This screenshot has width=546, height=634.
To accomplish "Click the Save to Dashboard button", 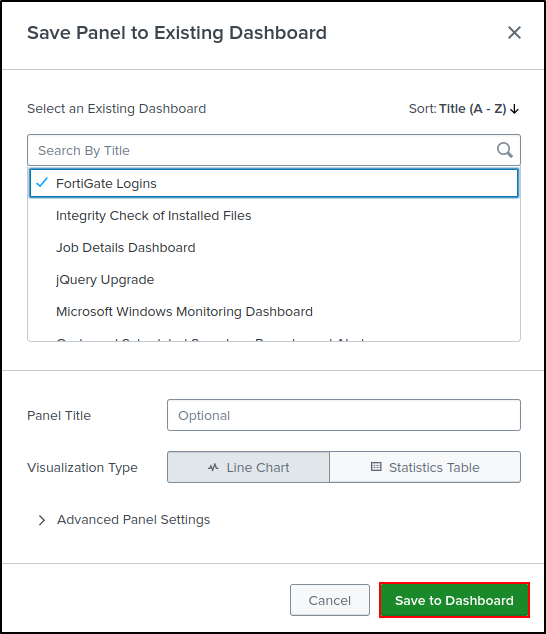I will tap(454, 600).
